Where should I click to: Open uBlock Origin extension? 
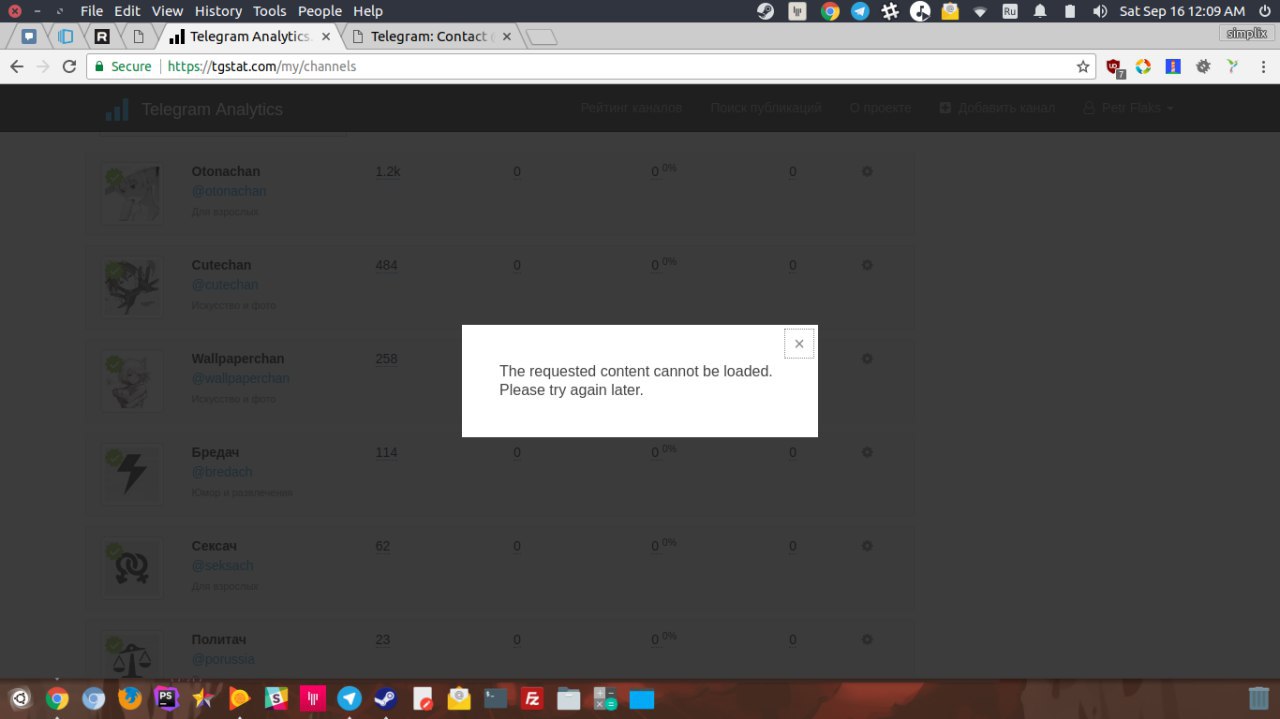(x=1114, y=67)
